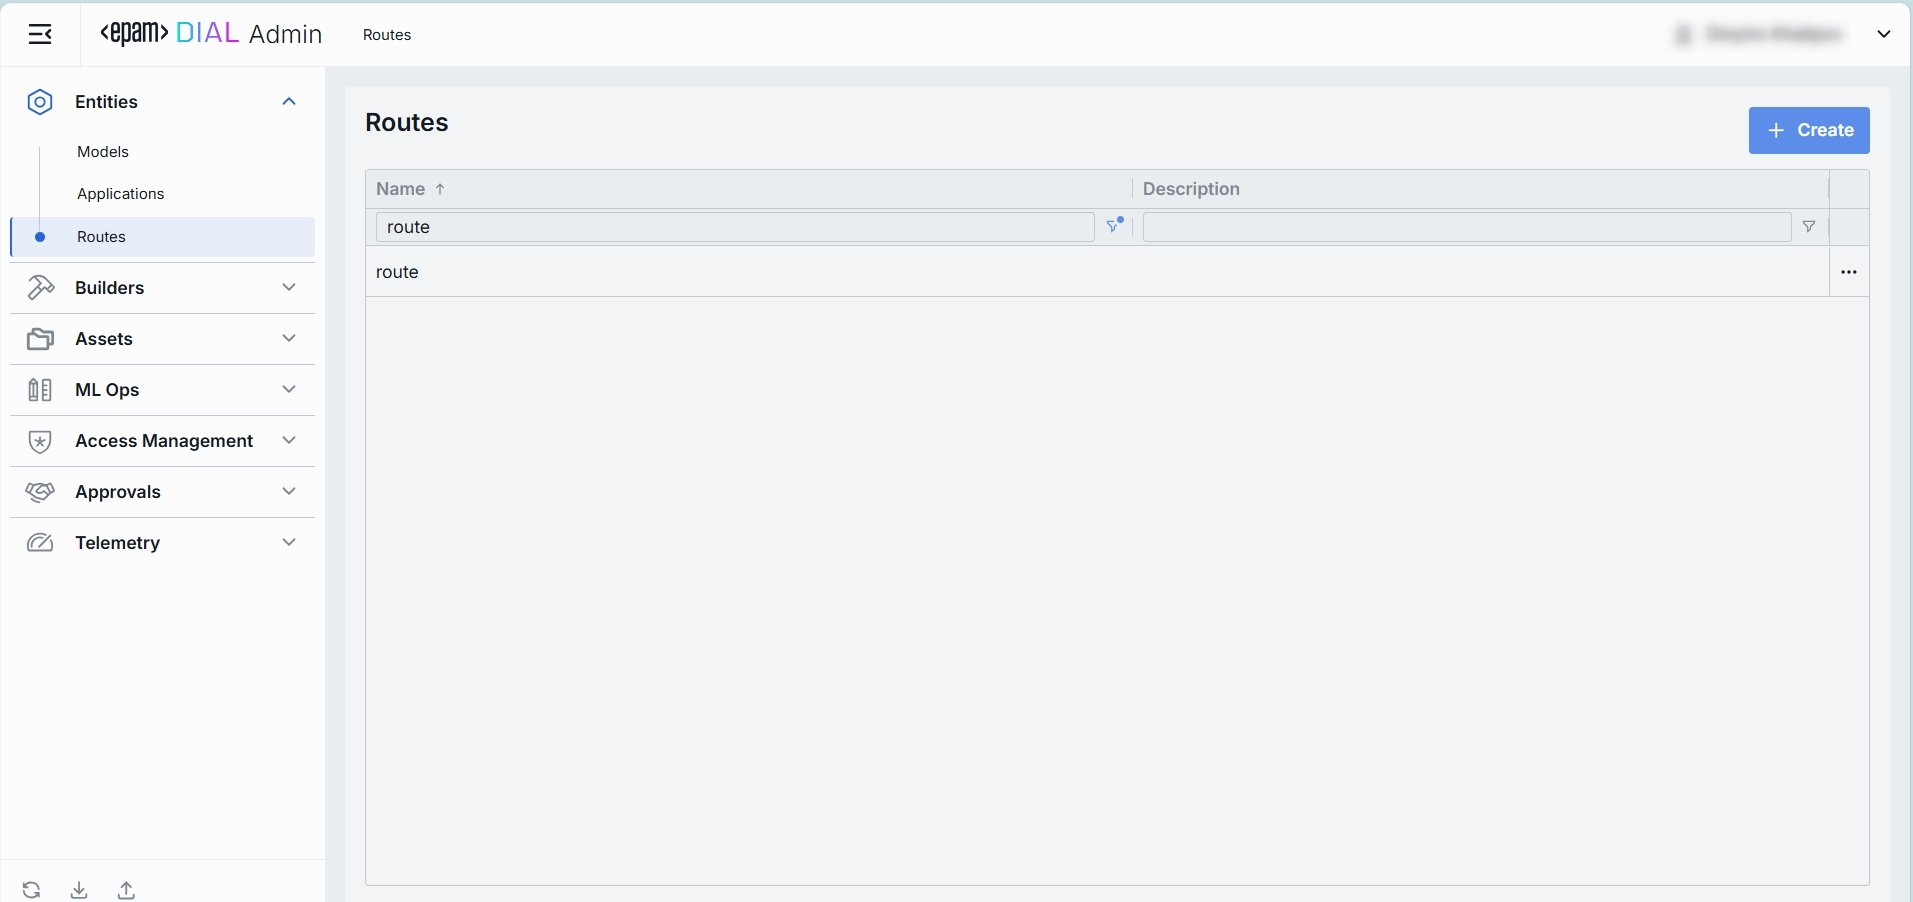Image resolution: width=1913 pixels, height=902 pixels.
Task: Expand the Telemetry section chevron
Action: (x=289, y=543)
